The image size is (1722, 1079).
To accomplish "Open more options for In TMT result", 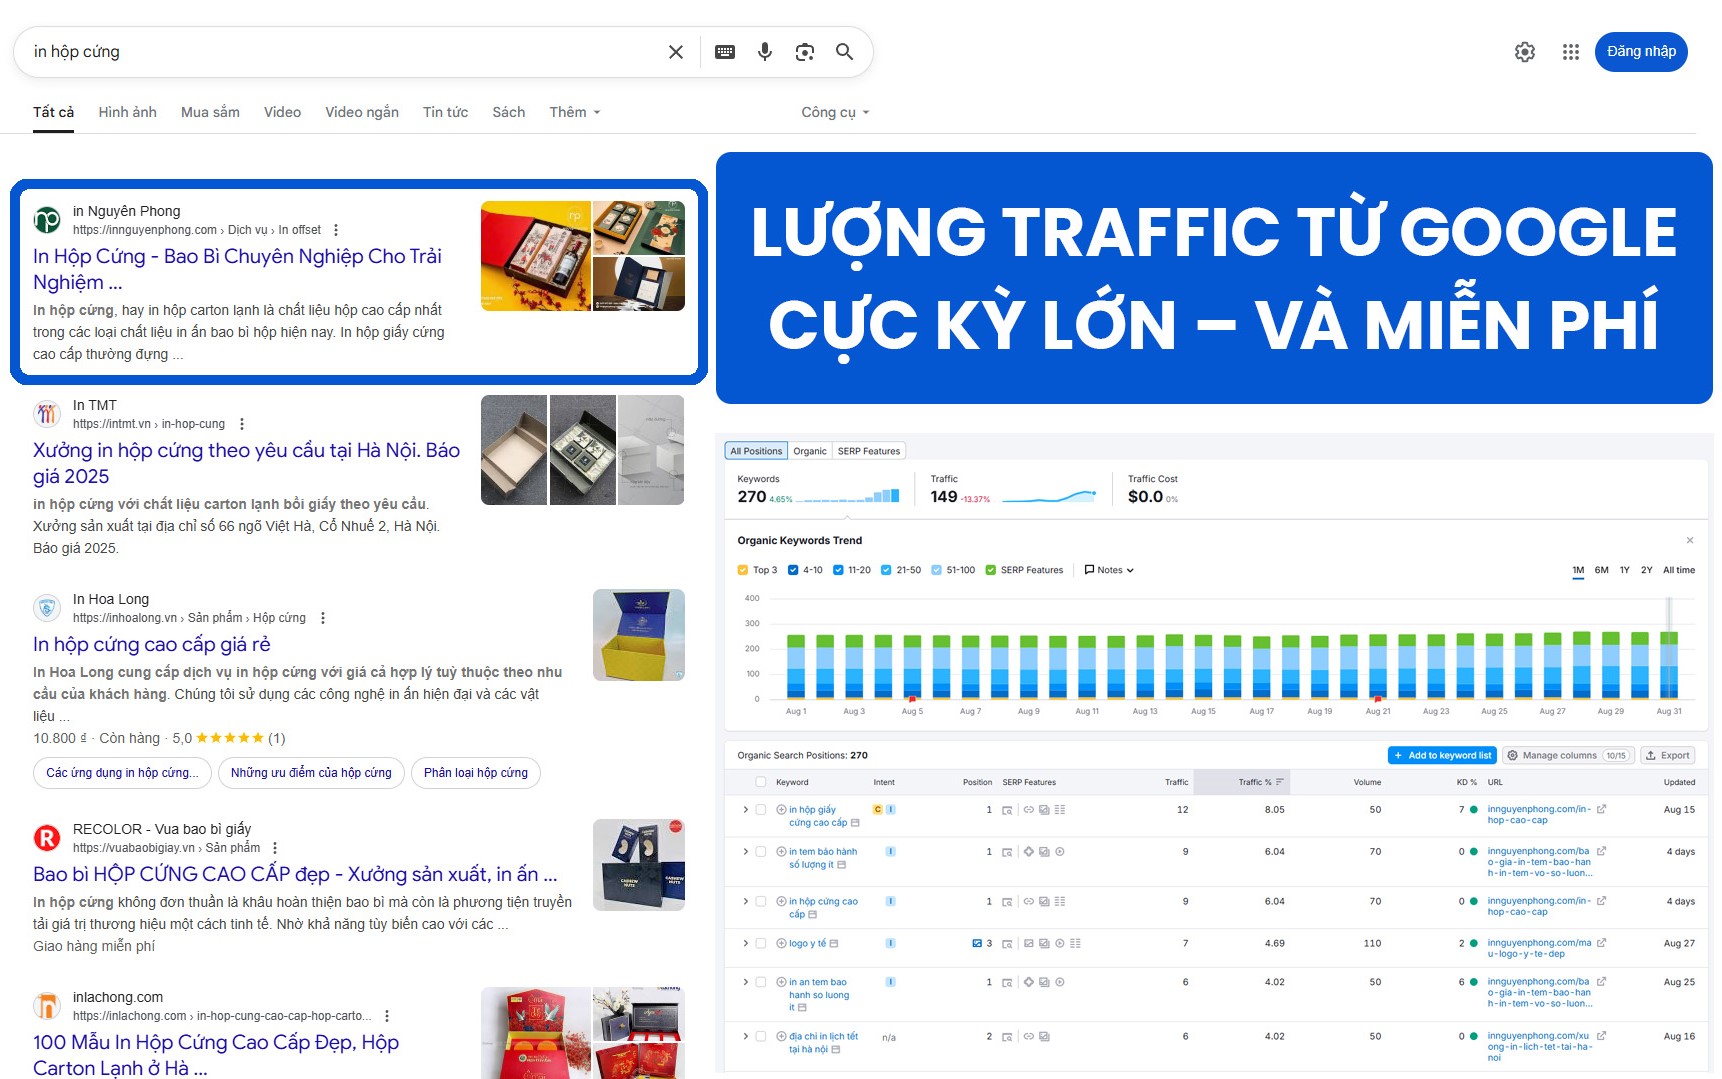I will [242, 424].
